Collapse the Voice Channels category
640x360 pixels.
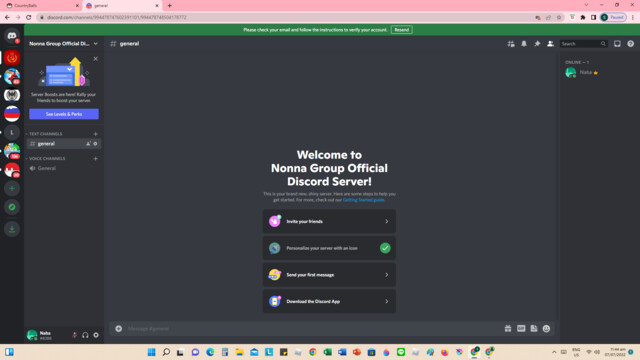pos(46,158)
